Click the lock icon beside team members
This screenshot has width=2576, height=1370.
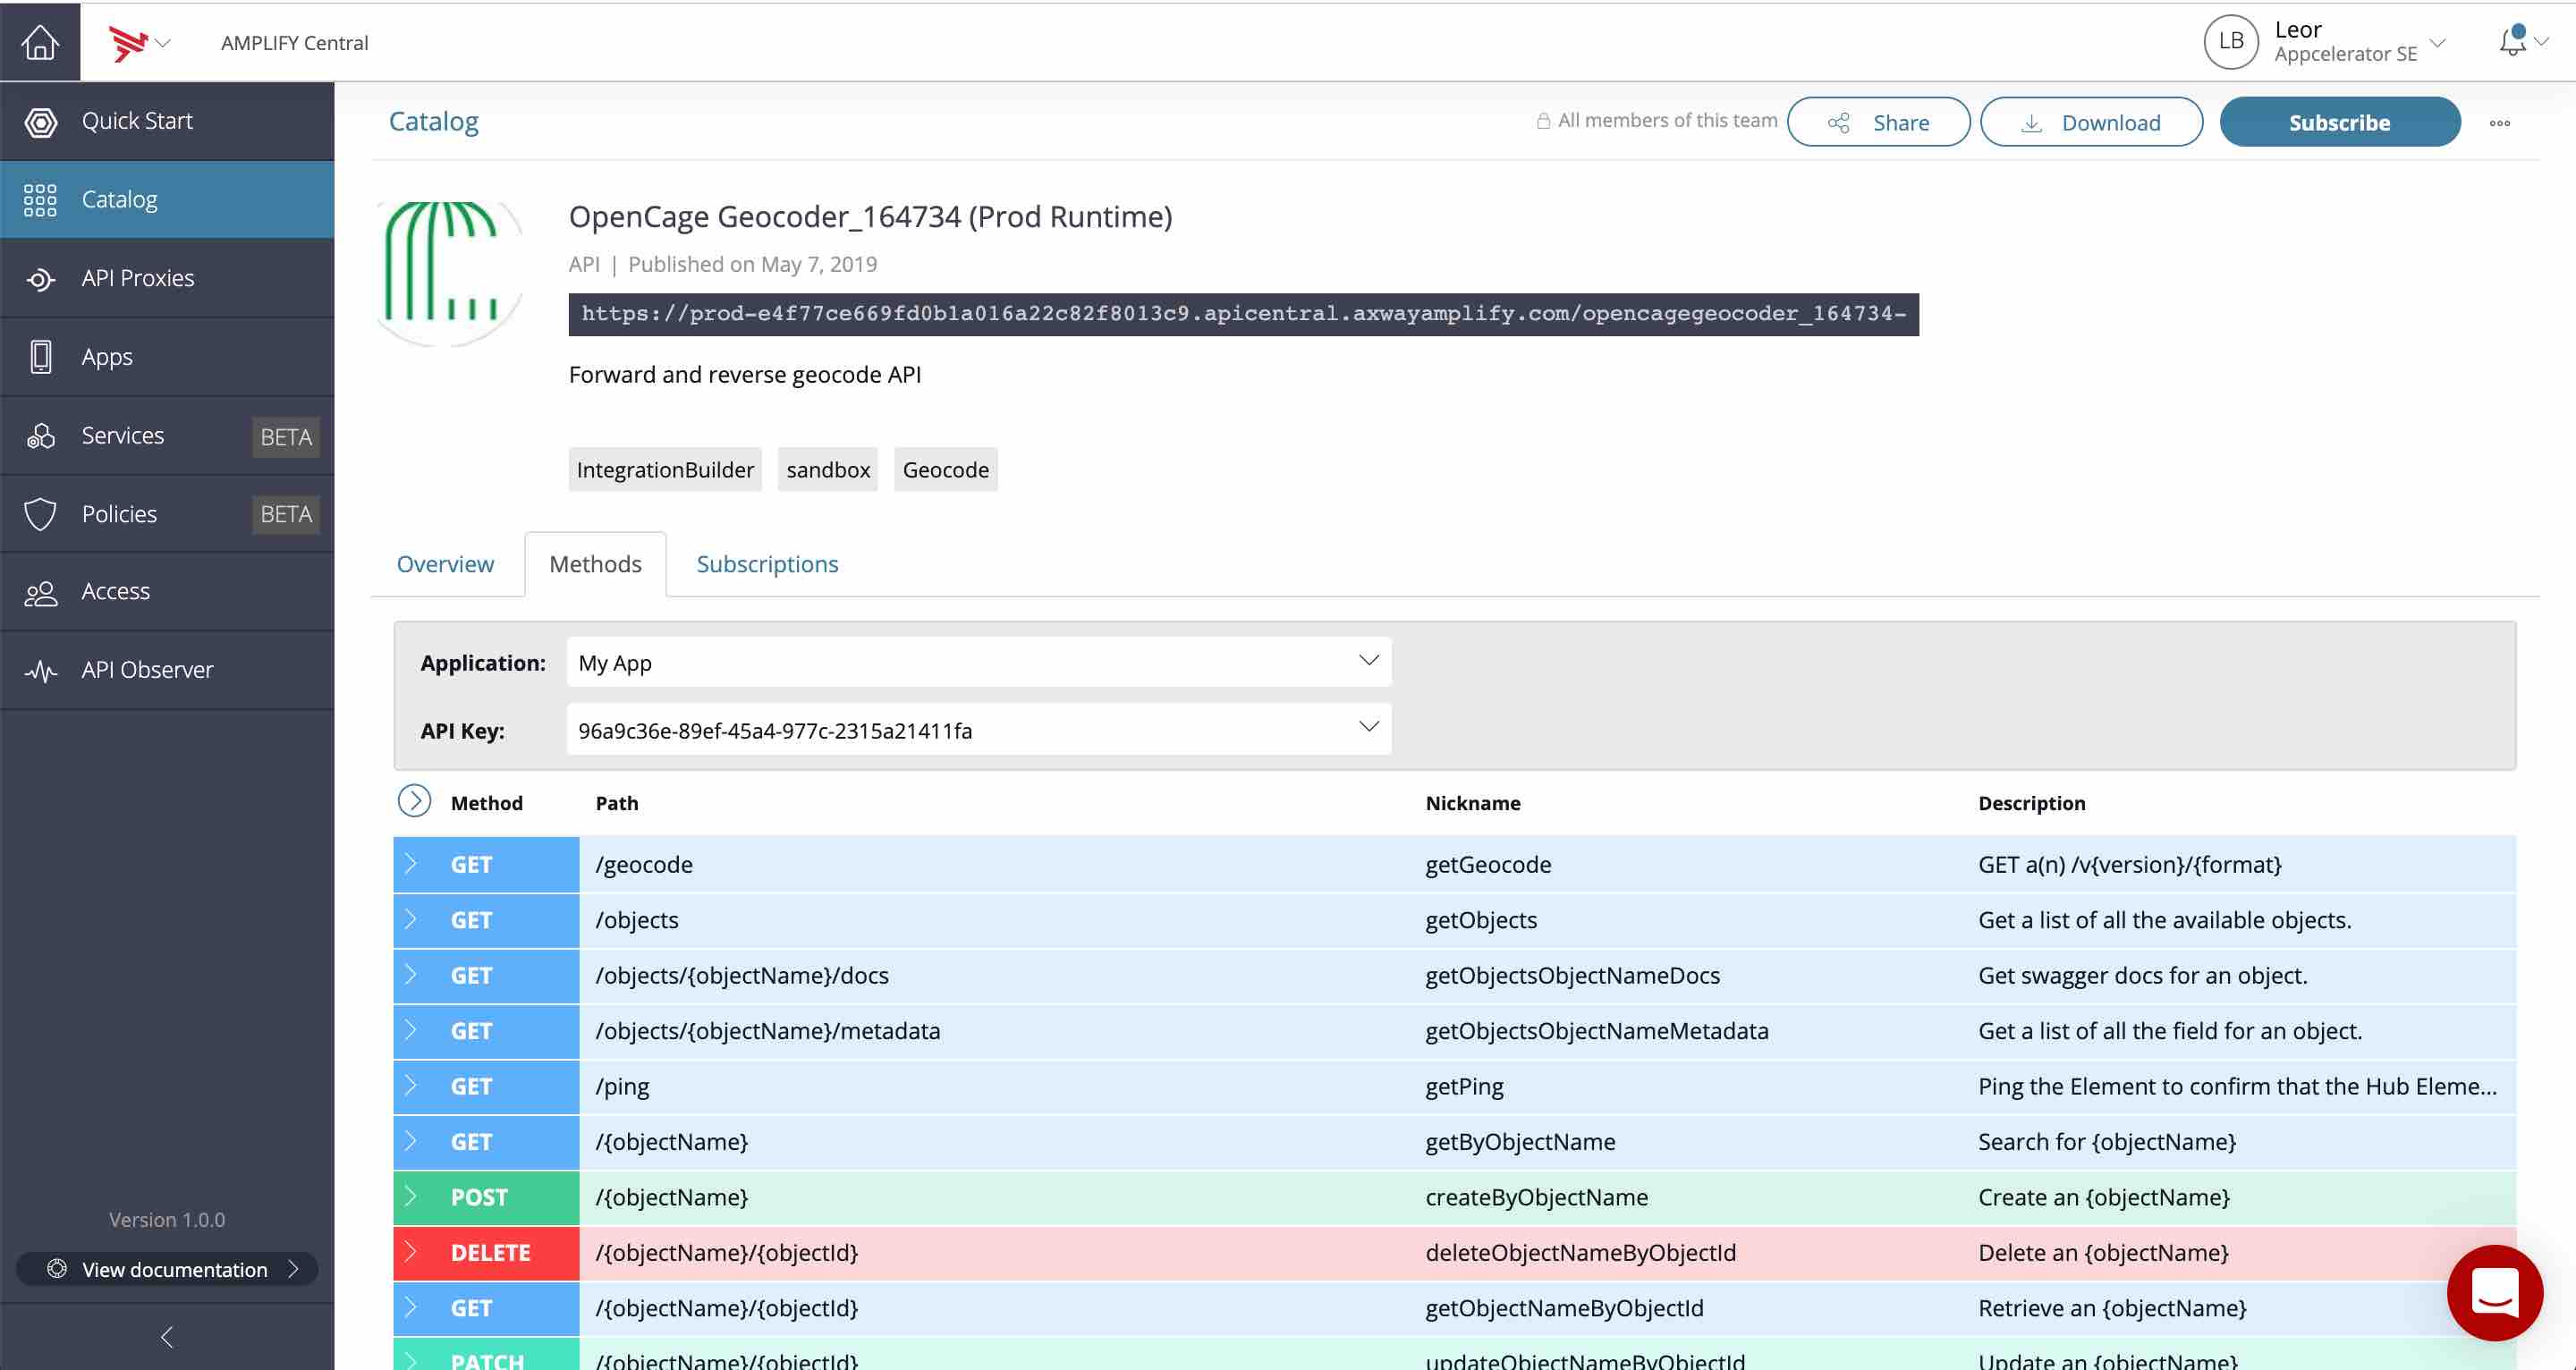coord(1543,121)
